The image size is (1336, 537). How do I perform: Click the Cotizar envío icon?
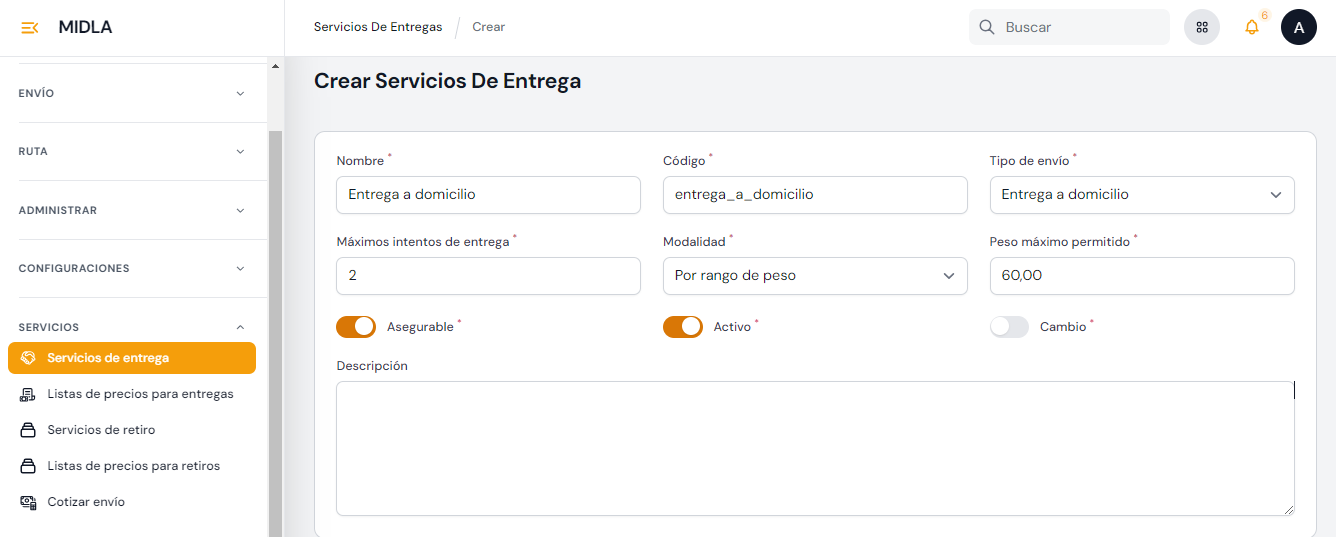(28, 502)
